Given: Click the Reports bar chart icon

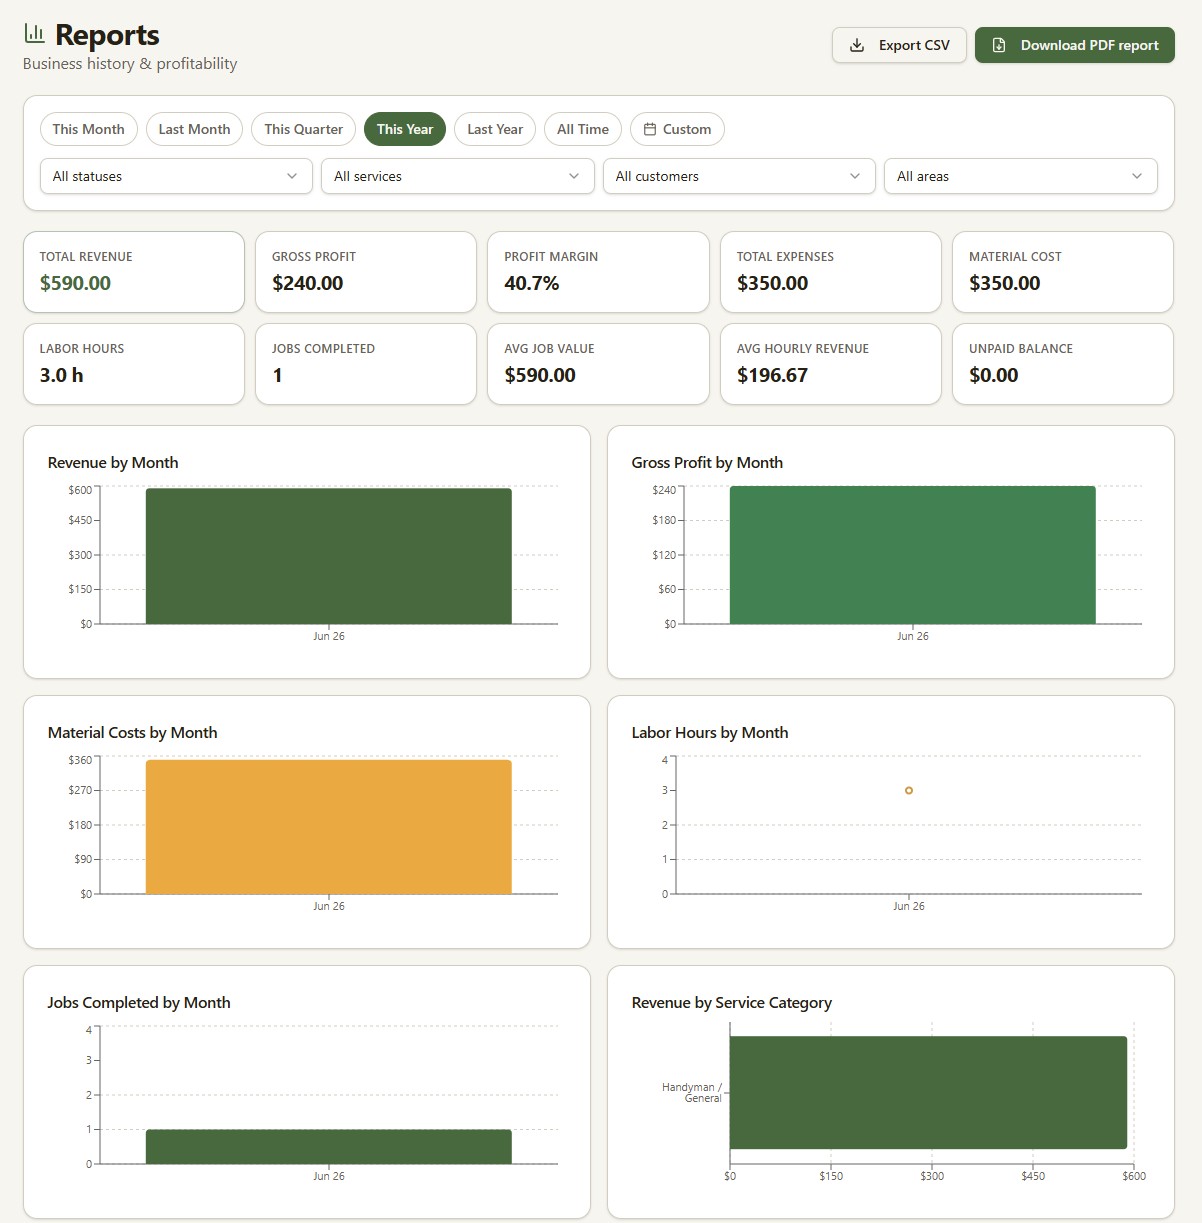Looking at the screenshot, I should (34, 34).
